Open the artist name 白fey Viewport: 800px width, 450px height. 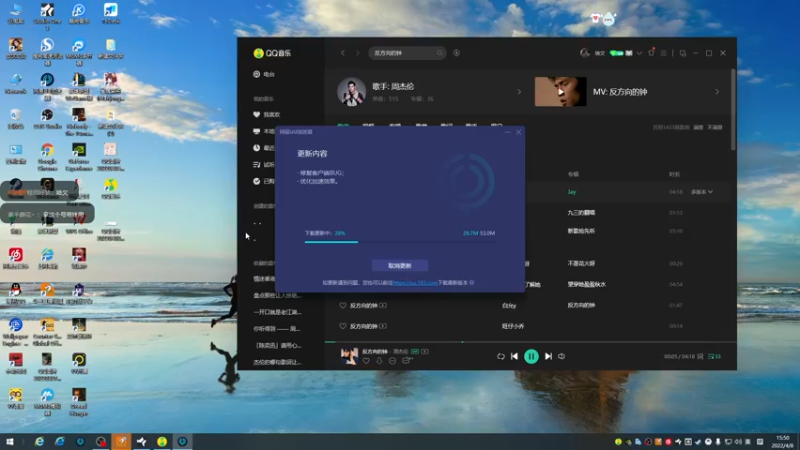point(509,306)
